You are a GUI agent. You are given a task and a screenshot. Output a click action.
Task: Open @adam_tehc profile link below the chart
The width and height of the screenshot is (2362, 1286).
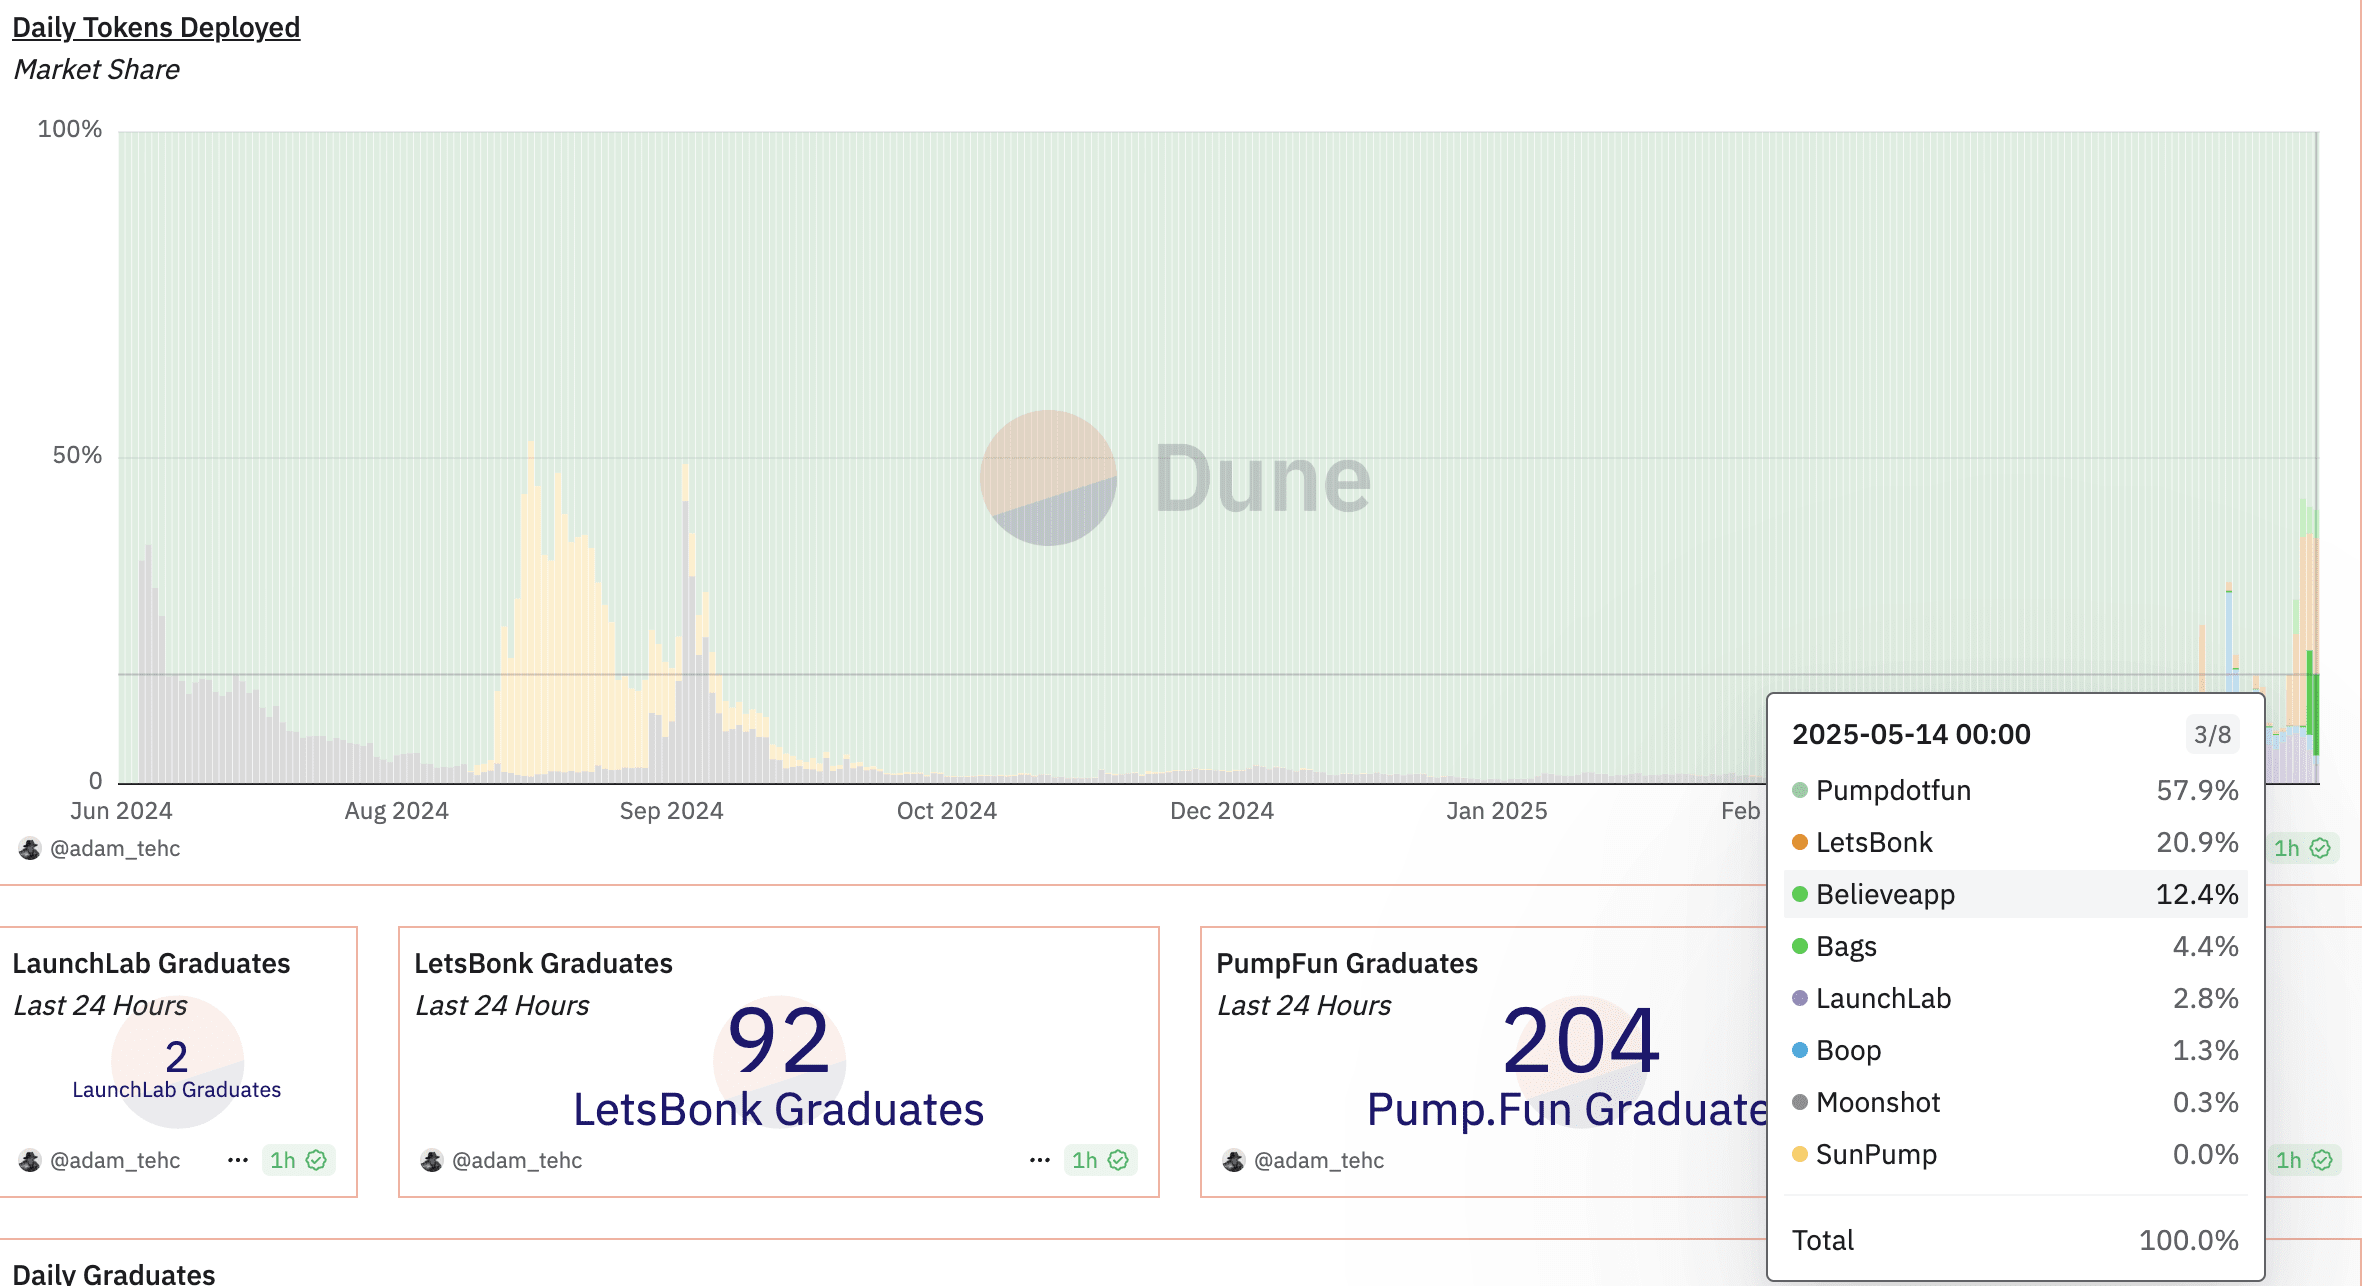tap(115, 848)
